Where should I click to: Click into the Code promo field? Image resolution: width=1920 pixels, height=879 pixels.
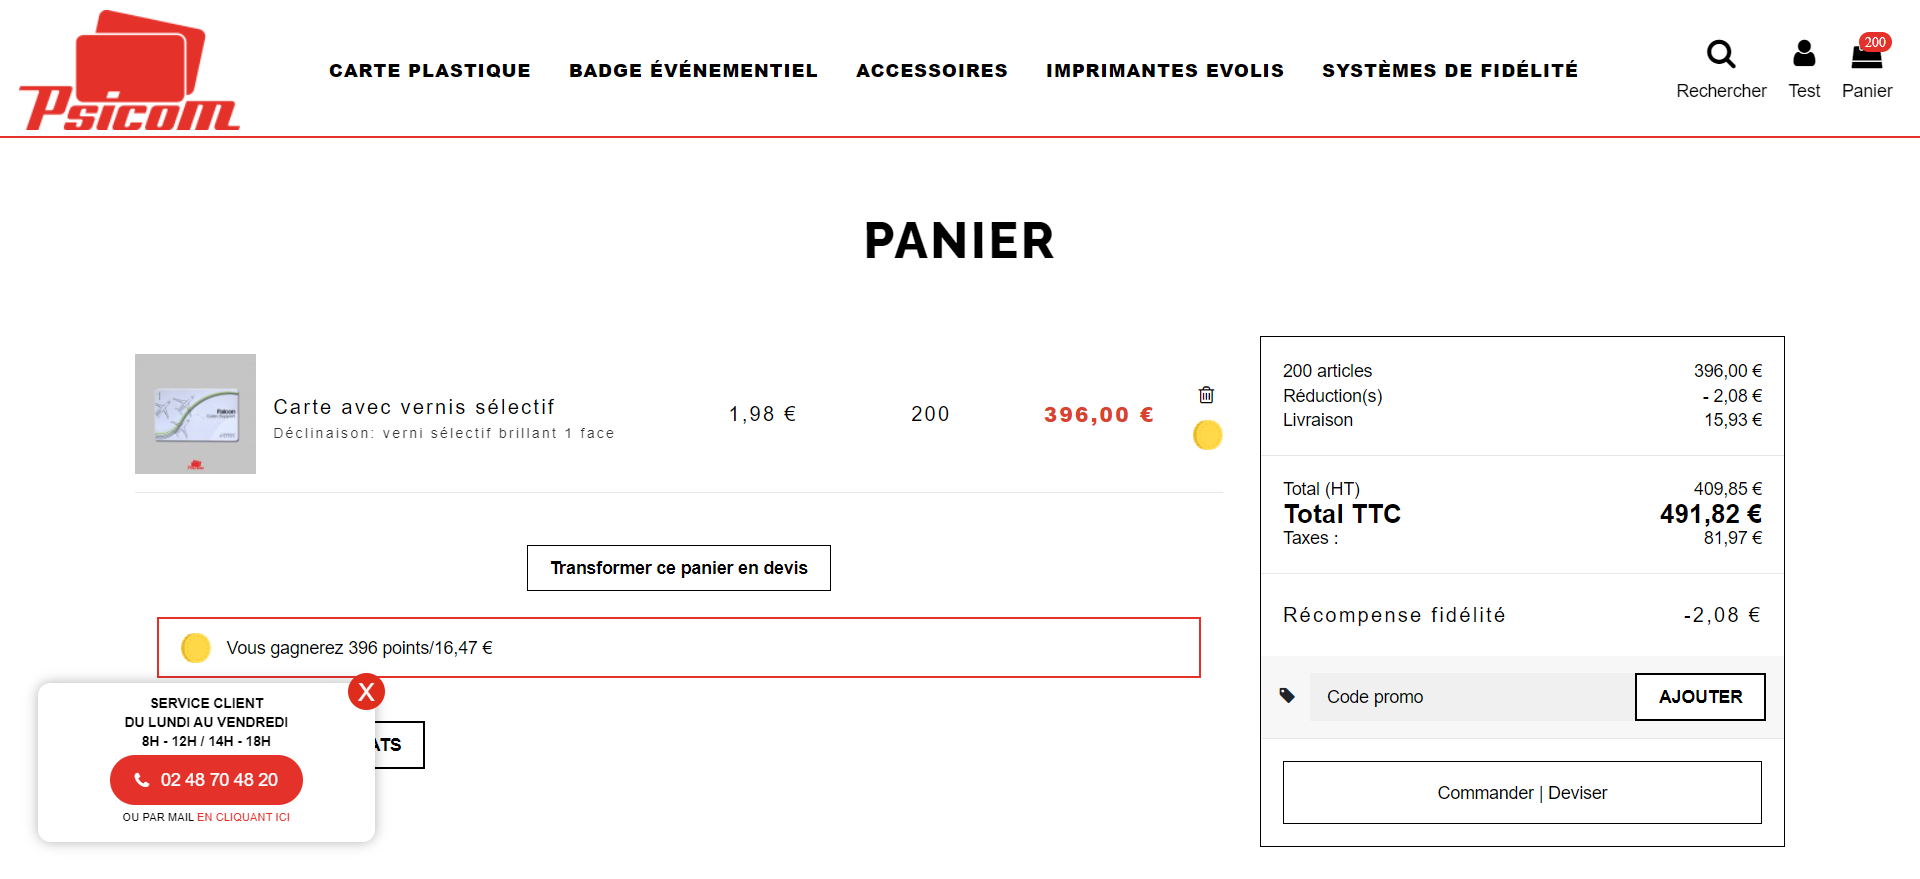pyautogui.click(x=1472, y=697)
